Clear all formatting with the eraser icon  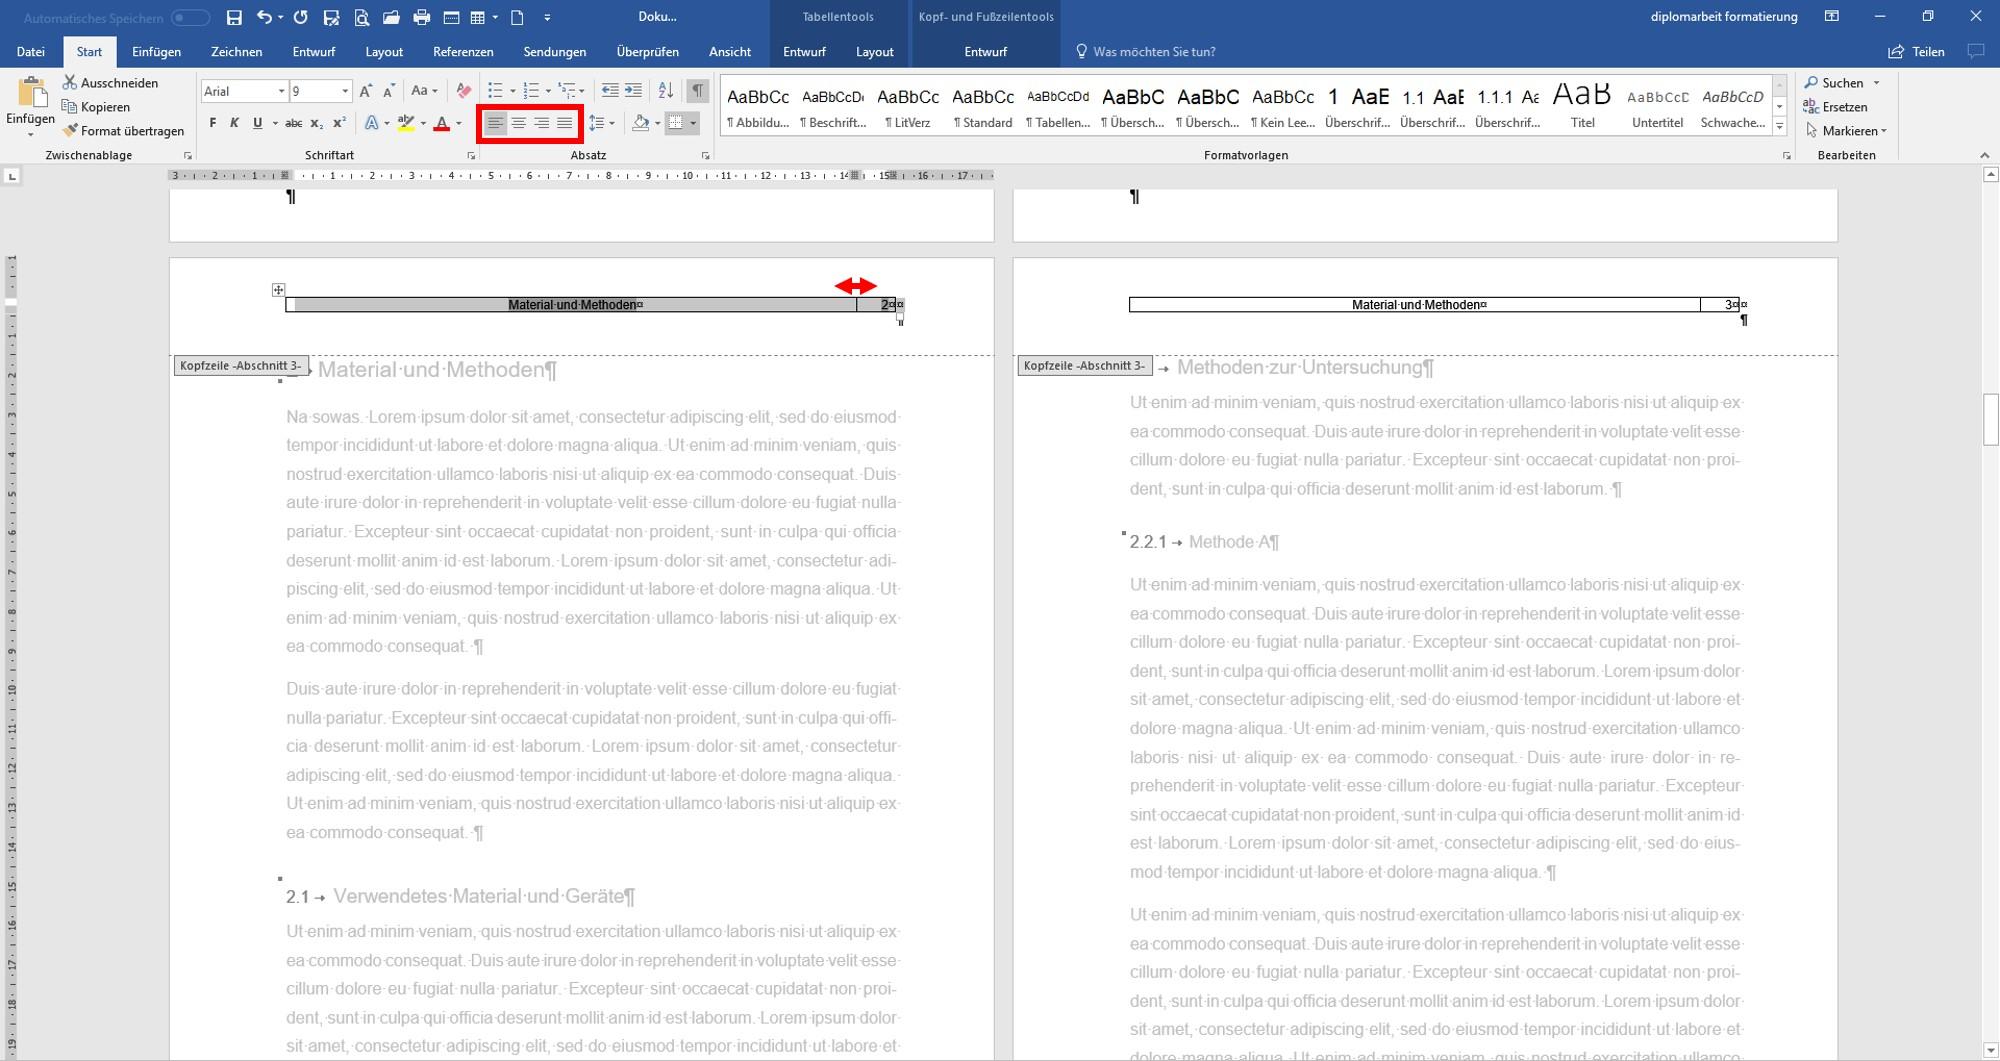point(463,91)
